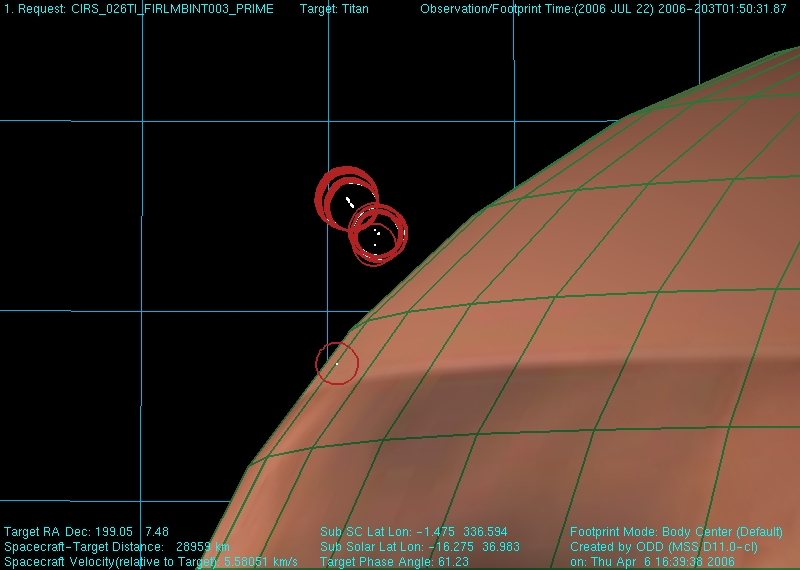
Task: Click the 'Target: Titan' label
Action: [x=334, y=9]
